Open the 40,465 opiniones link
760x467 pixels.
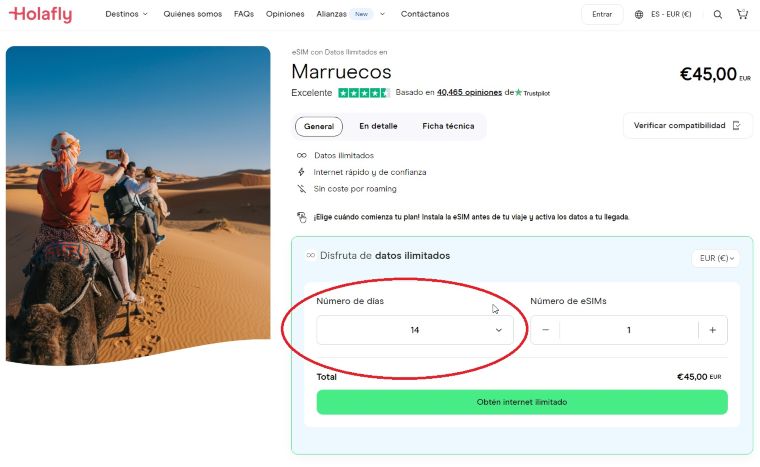(x=469, y=93)
